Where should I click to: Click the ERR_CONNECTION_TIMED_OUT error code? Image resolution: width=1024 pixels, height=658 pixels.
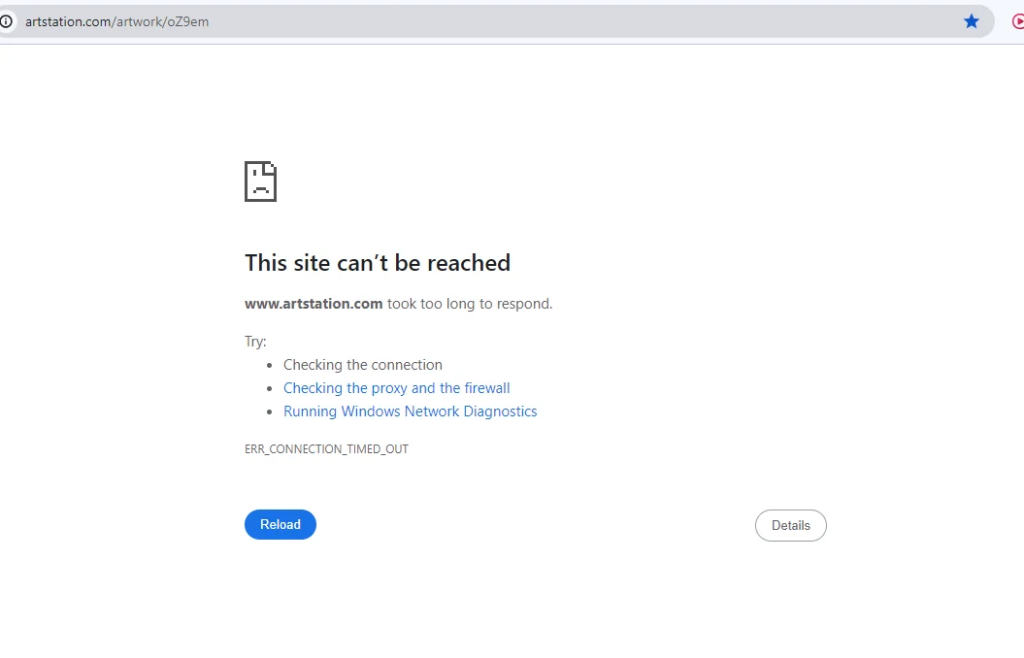327,449
